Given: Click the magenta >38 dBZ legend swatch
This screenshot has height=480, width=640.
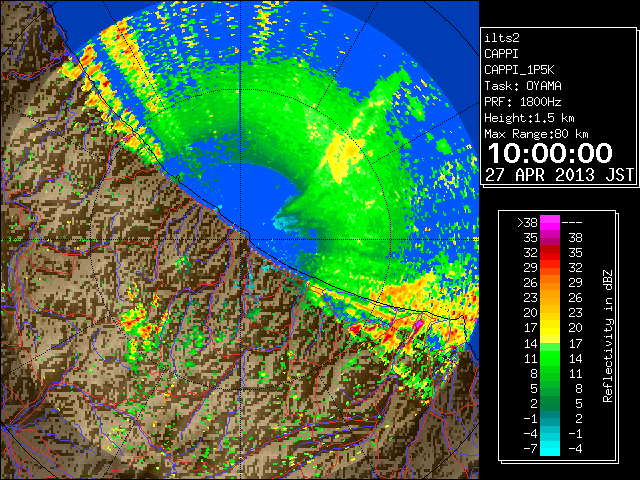Looking at the screenshot, I should 550,223.
